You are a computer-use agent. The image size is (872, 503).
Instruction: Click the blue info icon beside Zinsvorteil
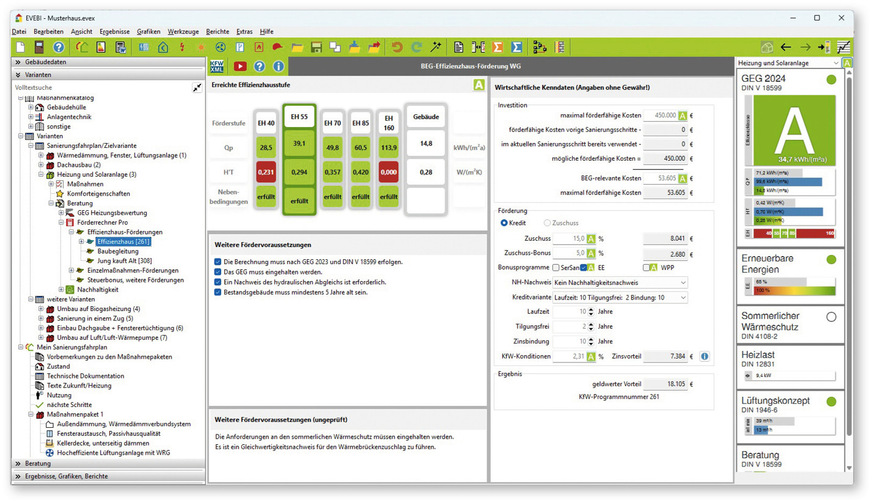(x=704, y=356)
